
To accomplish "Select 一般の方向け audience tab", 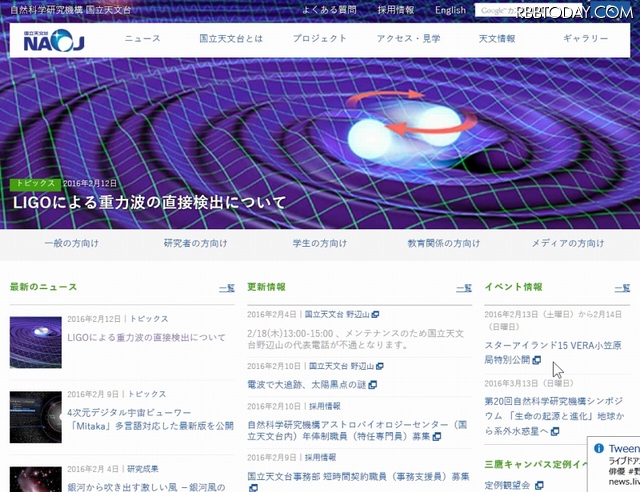I will pyautogui.click(x=71, y=244).
